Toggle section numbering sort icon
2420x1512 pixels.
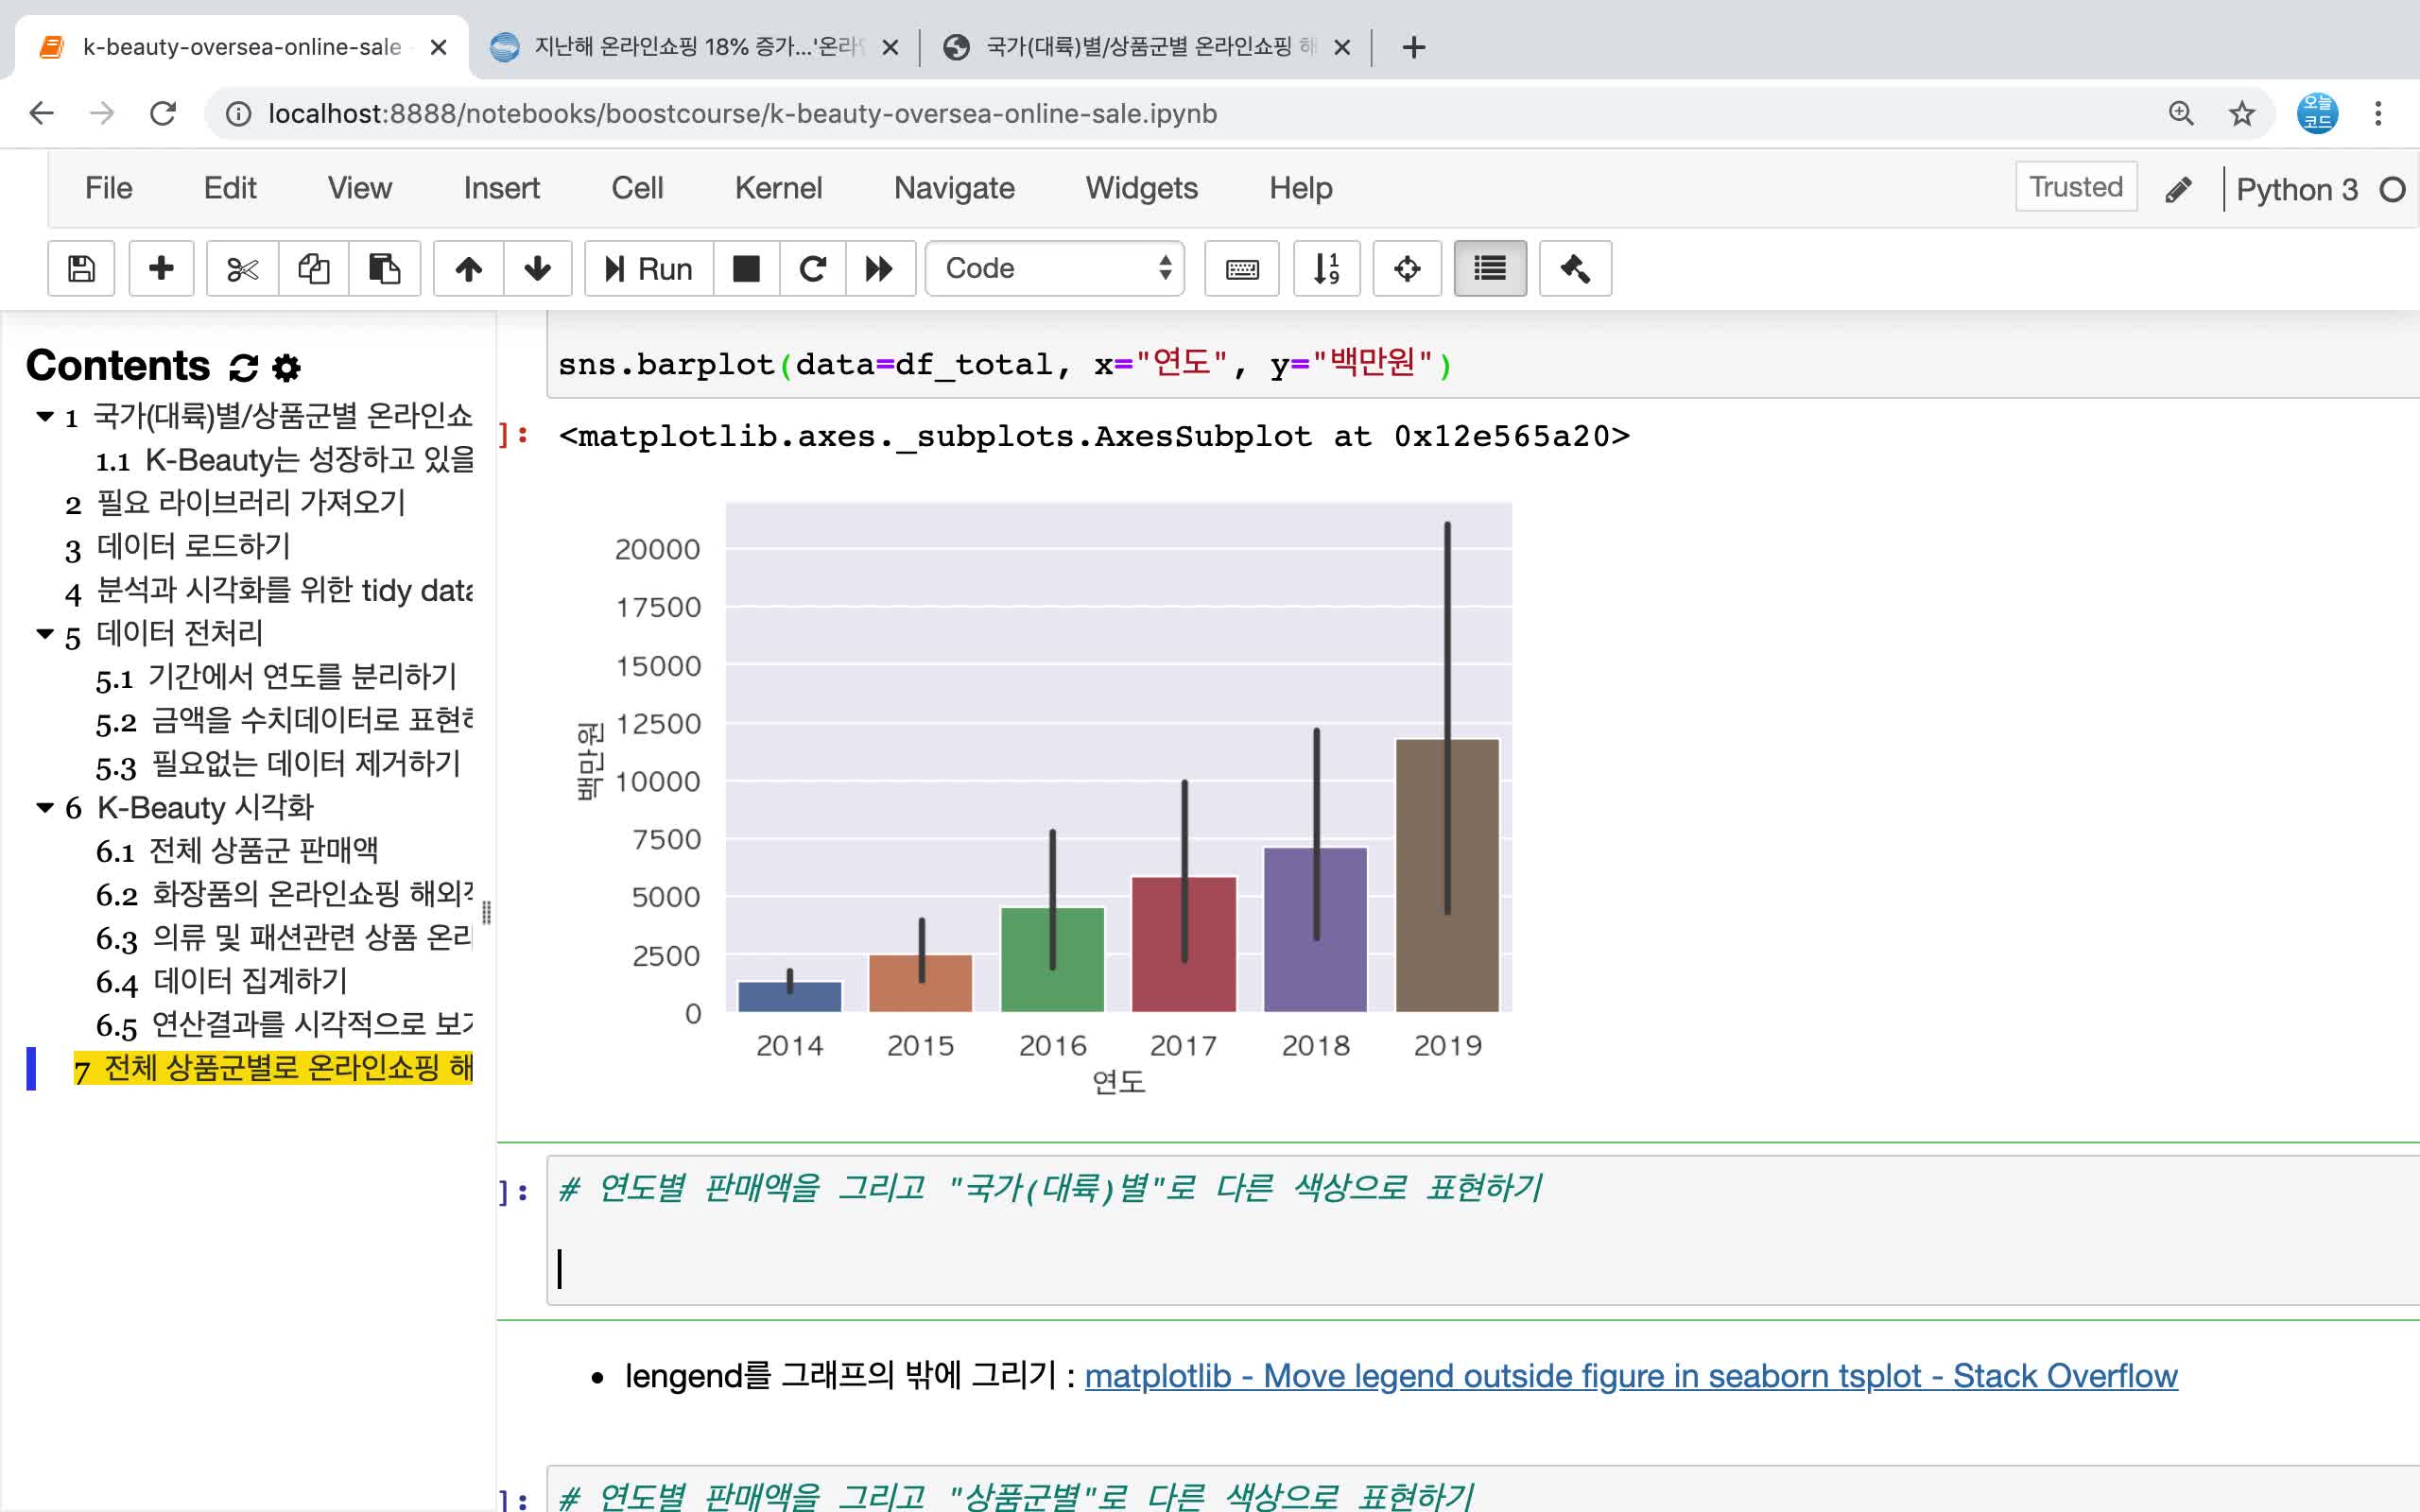(x=1326, y=268)
